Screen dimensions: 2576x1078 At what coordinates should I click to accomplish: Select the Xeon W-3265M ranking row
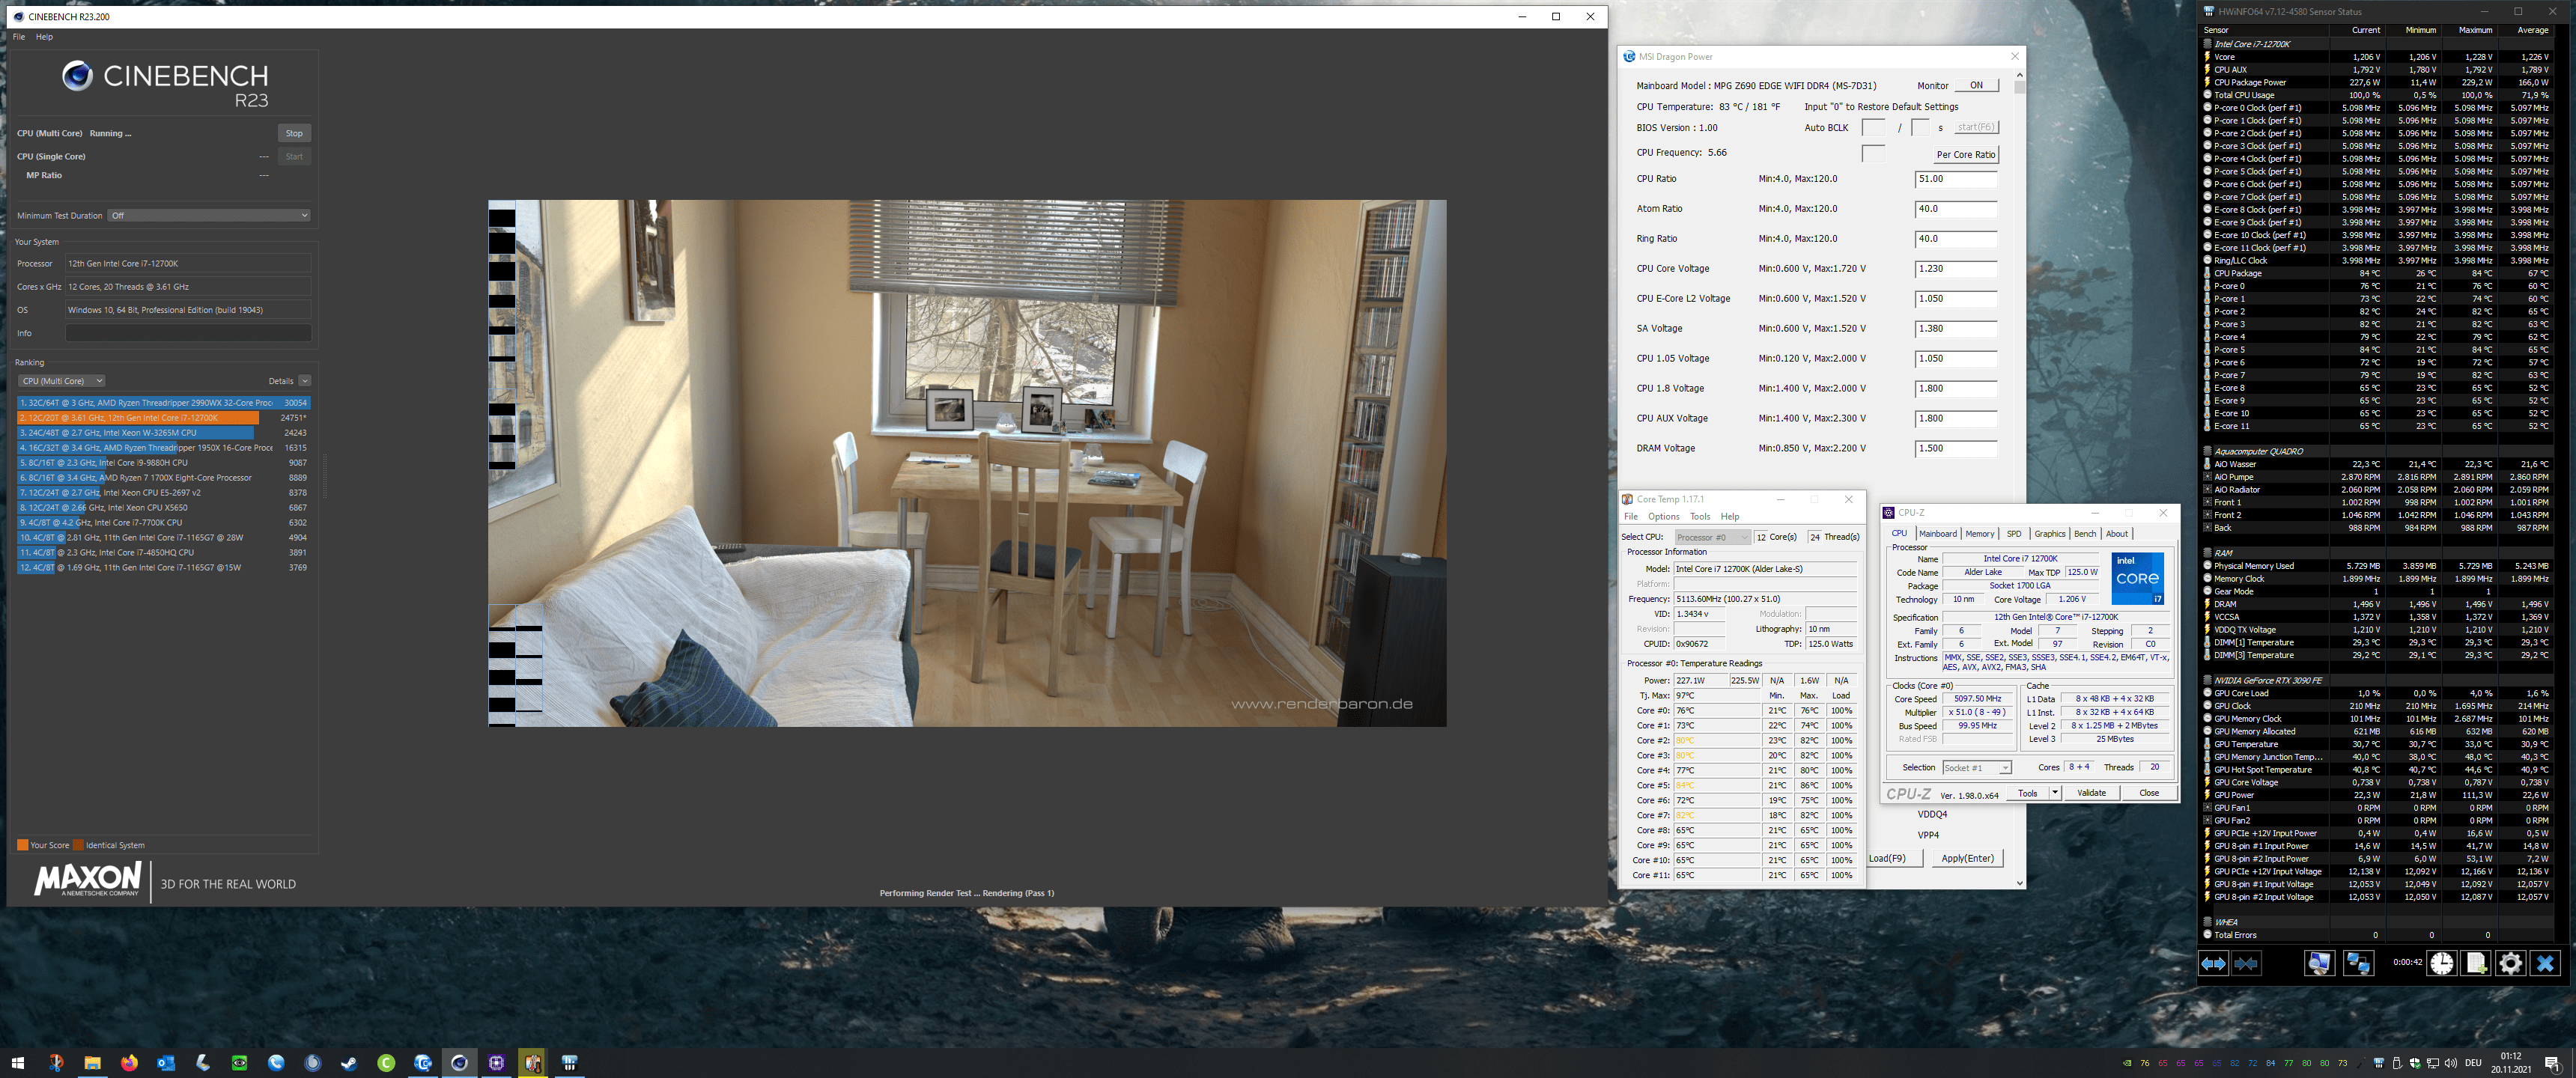[x=164, y=433]
